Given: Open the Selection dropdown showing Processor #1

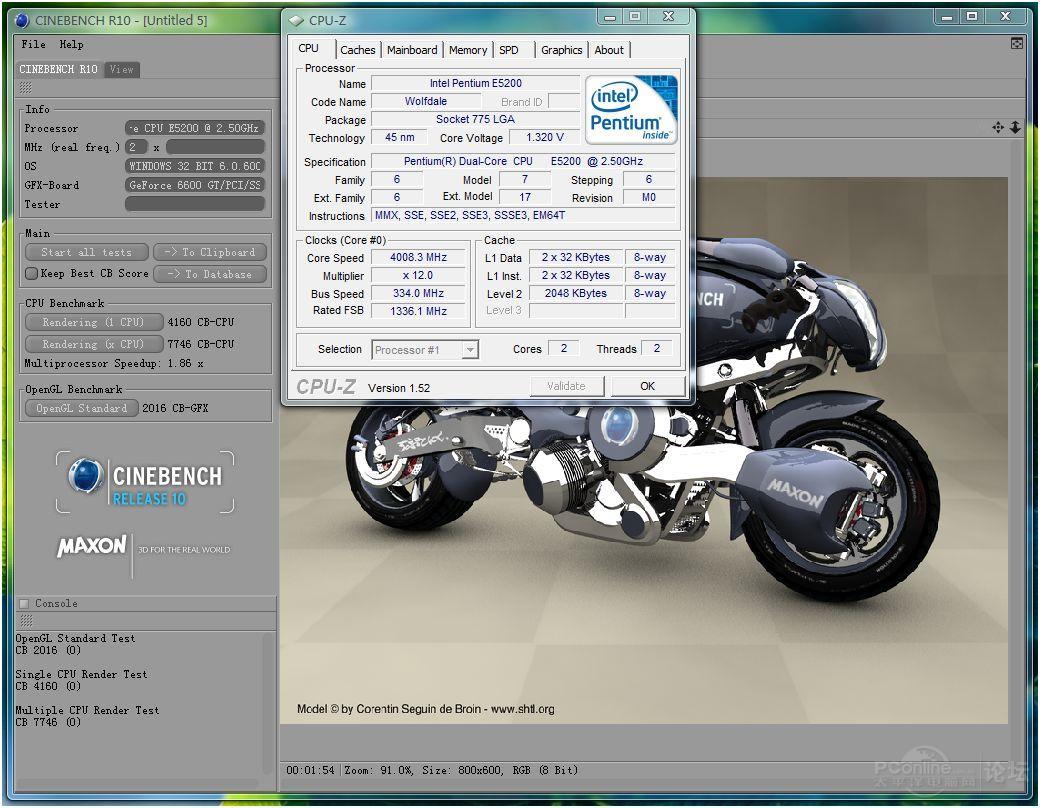Looking at the screenshot, I should click(424, 350).
